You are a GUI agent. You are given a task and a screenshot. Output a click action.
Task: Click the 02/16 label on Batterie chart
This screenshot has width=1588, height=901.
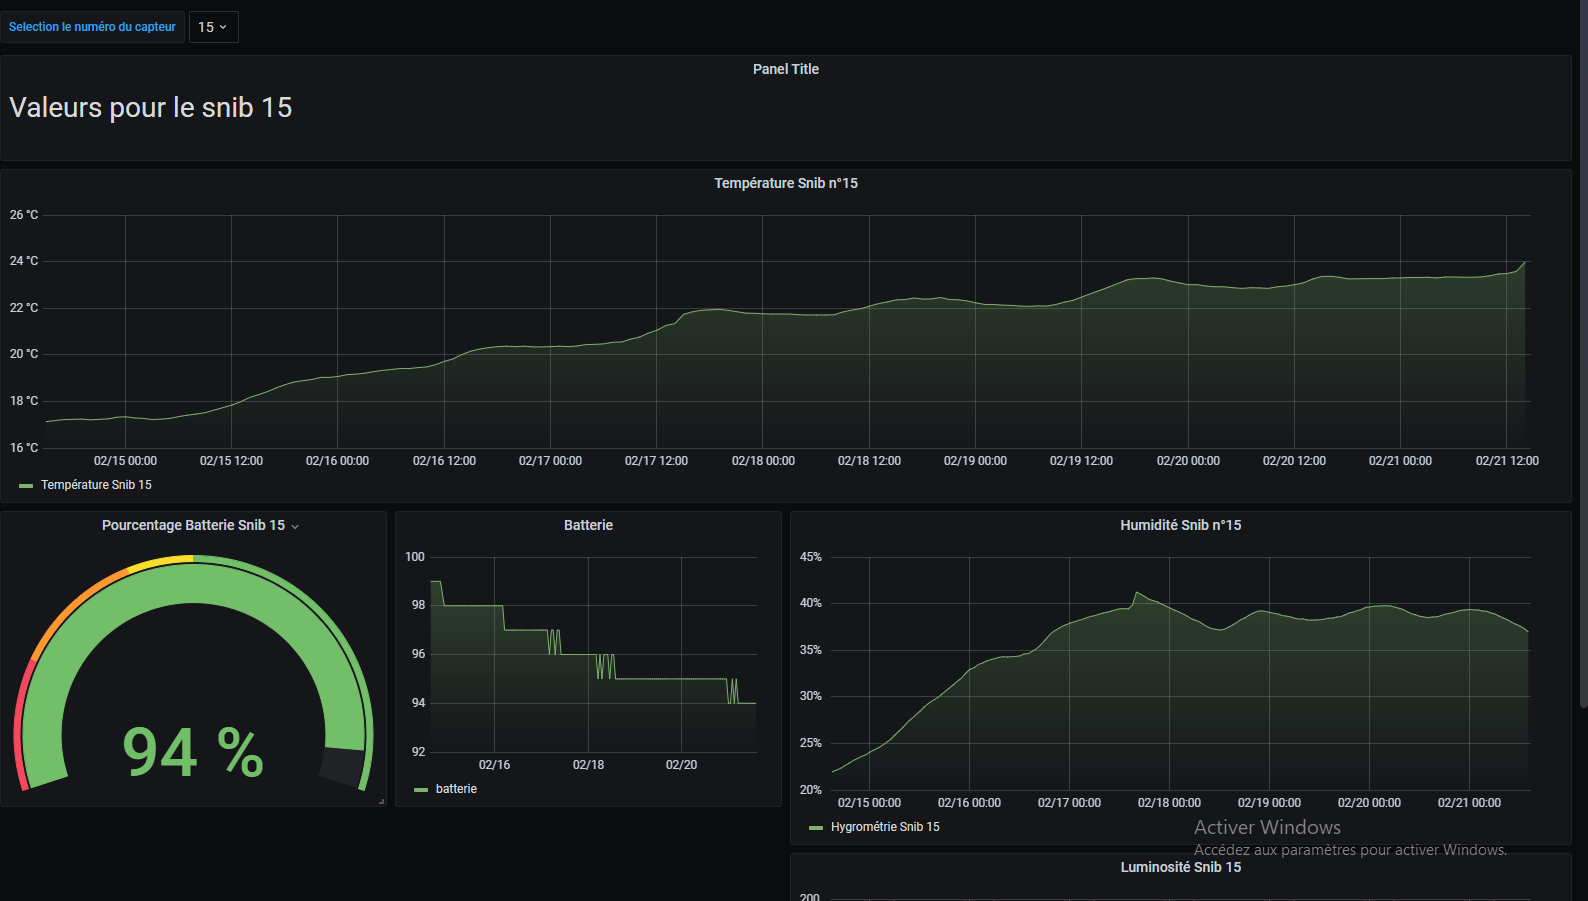[x=494, y=765]
